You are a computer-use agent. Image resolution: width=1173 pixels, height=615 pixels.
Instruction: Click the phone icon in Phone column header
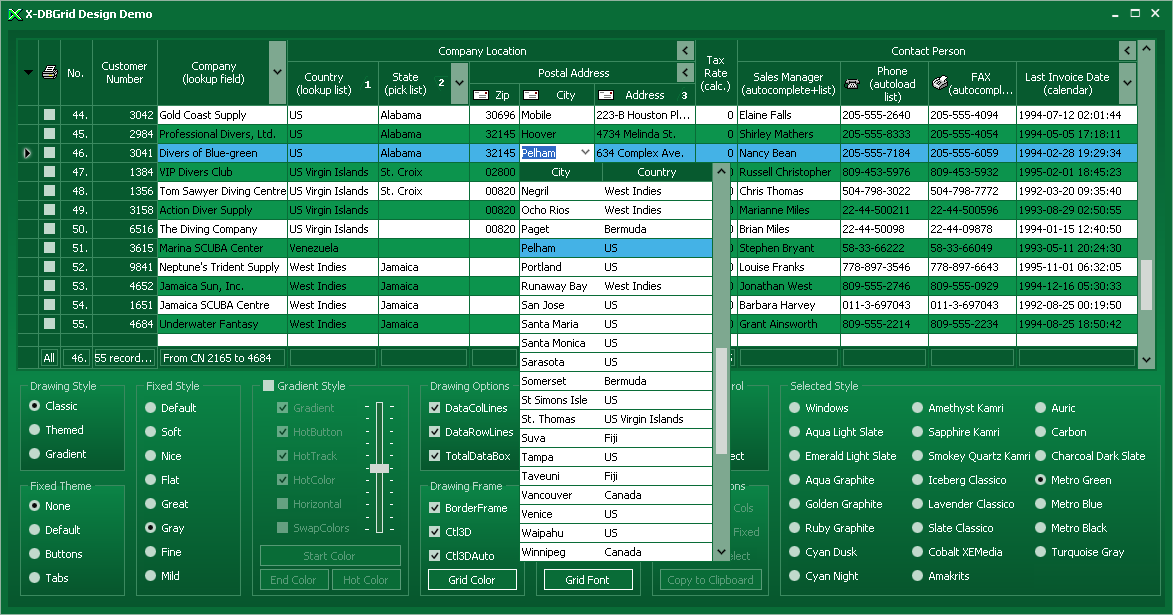coord(852,84)
